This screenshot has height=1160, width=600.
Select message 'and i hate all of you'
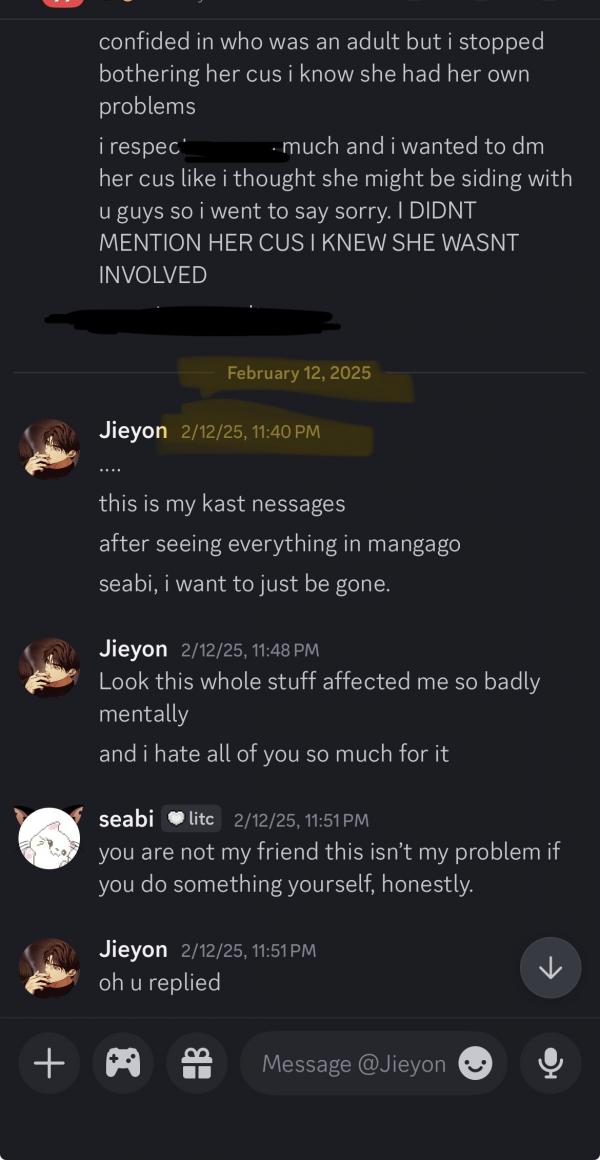[274, 753]
